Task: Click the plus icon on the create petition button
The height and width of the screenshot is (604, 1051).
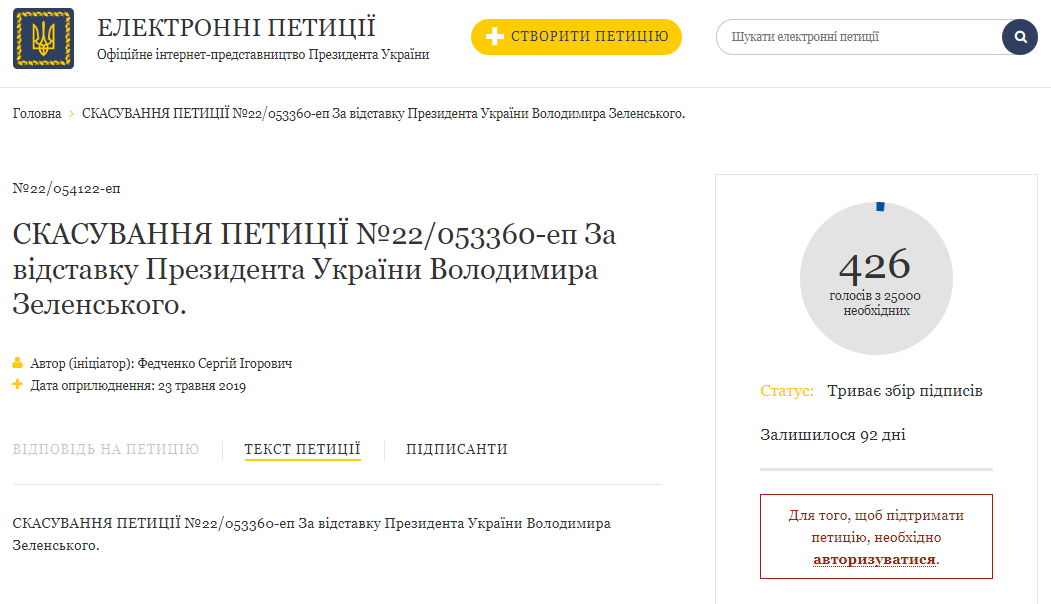Action: coord(494,37)
